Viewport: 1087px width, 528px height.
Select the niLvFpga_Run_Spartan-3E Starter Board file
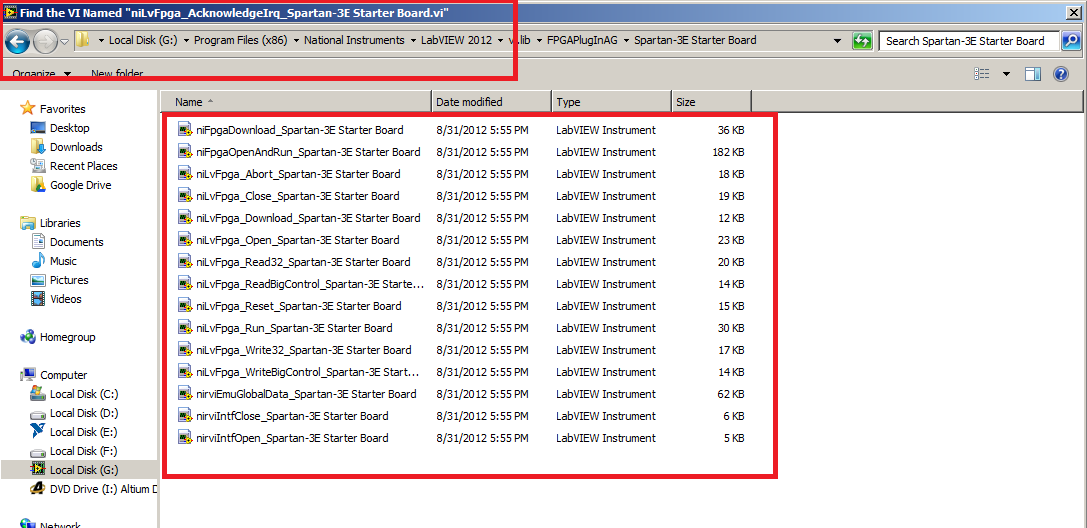[x=294, y=328]
